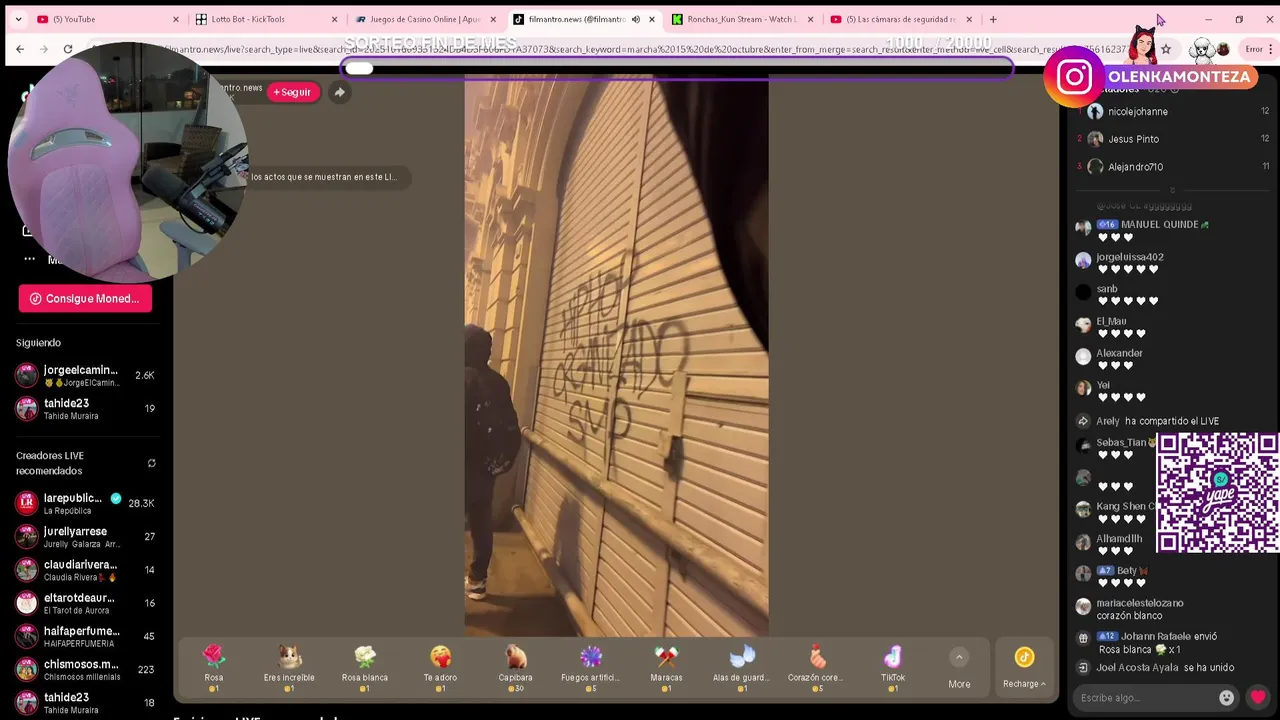Screen dimensions: 1280x720
Task: Open jurellyarrese recommended live
Action: pyautogui.click(x=86, y=537)
